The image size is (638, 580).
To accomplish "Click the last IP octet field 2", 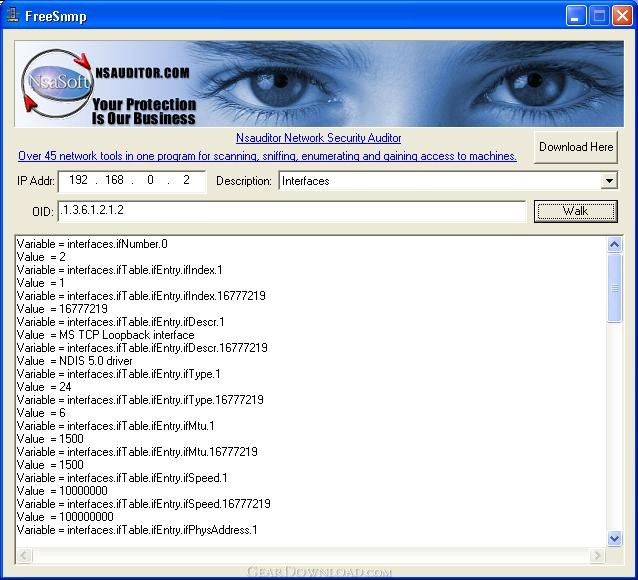I will [186, 180].
